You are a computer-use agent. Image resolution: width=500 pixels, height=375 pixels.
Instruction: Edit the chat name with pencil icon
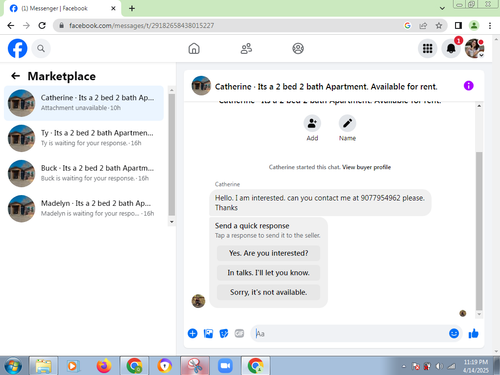347,123
